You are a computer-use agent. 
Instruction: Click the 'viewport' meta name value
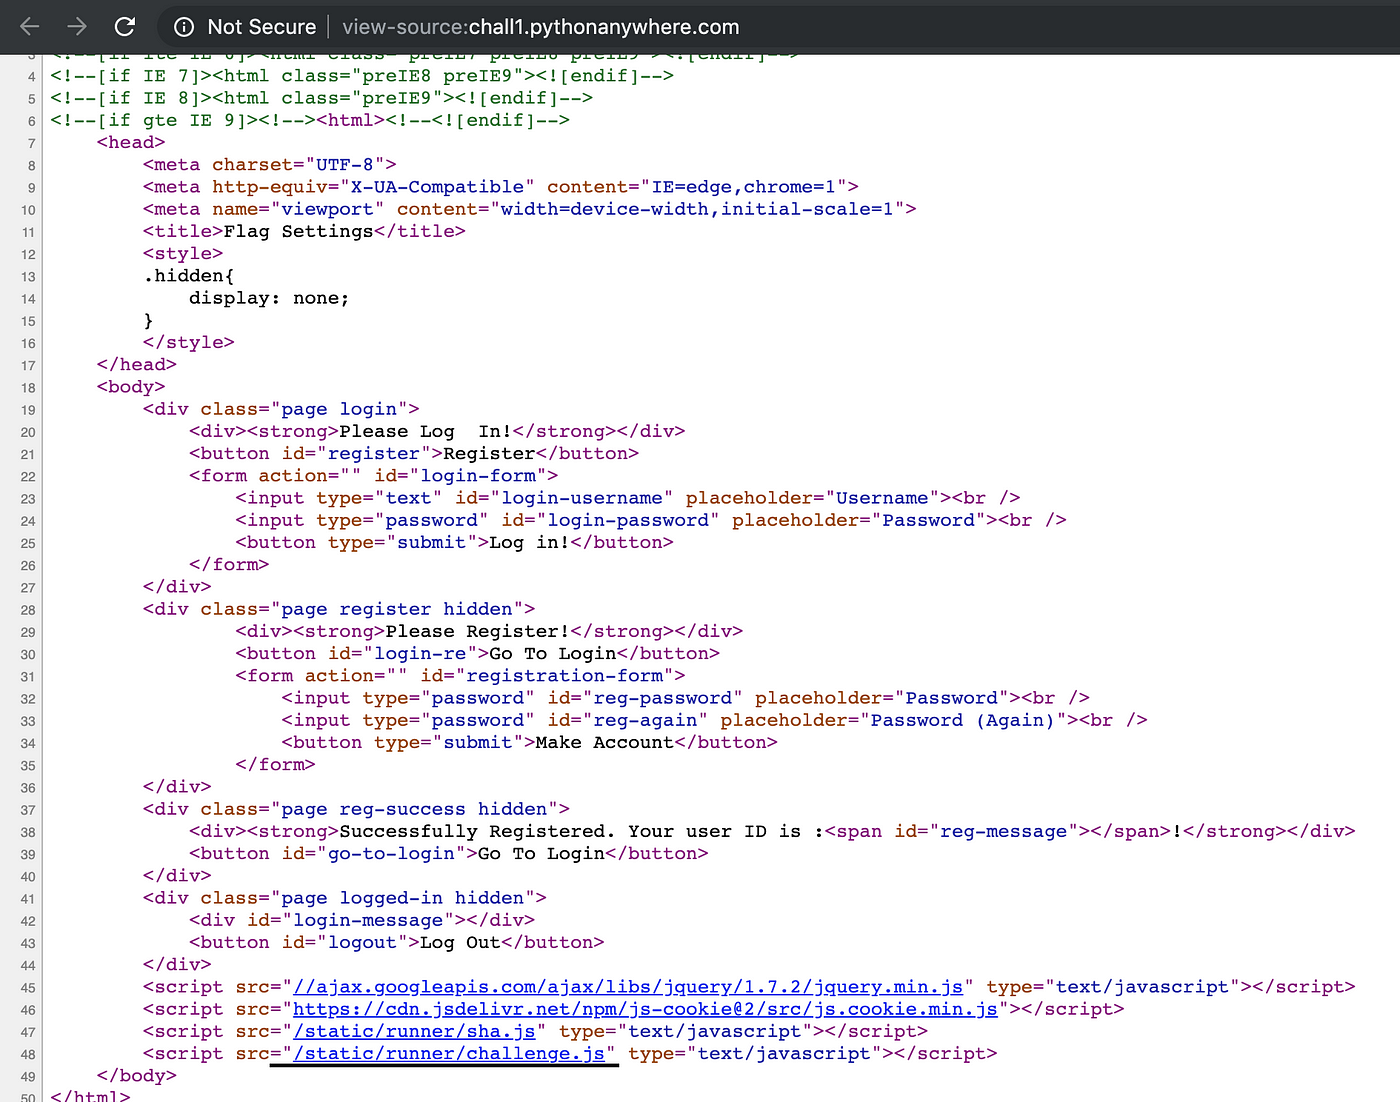[328, 209]
